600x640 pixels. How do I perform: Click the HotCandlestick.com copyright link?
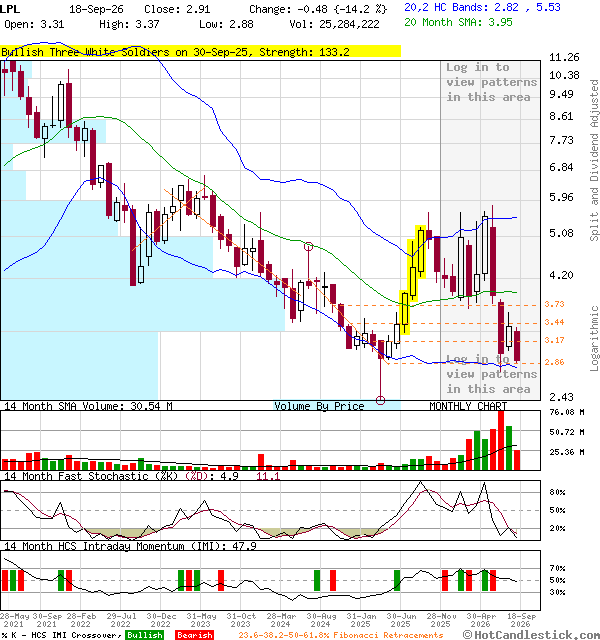tap(531, 635)
